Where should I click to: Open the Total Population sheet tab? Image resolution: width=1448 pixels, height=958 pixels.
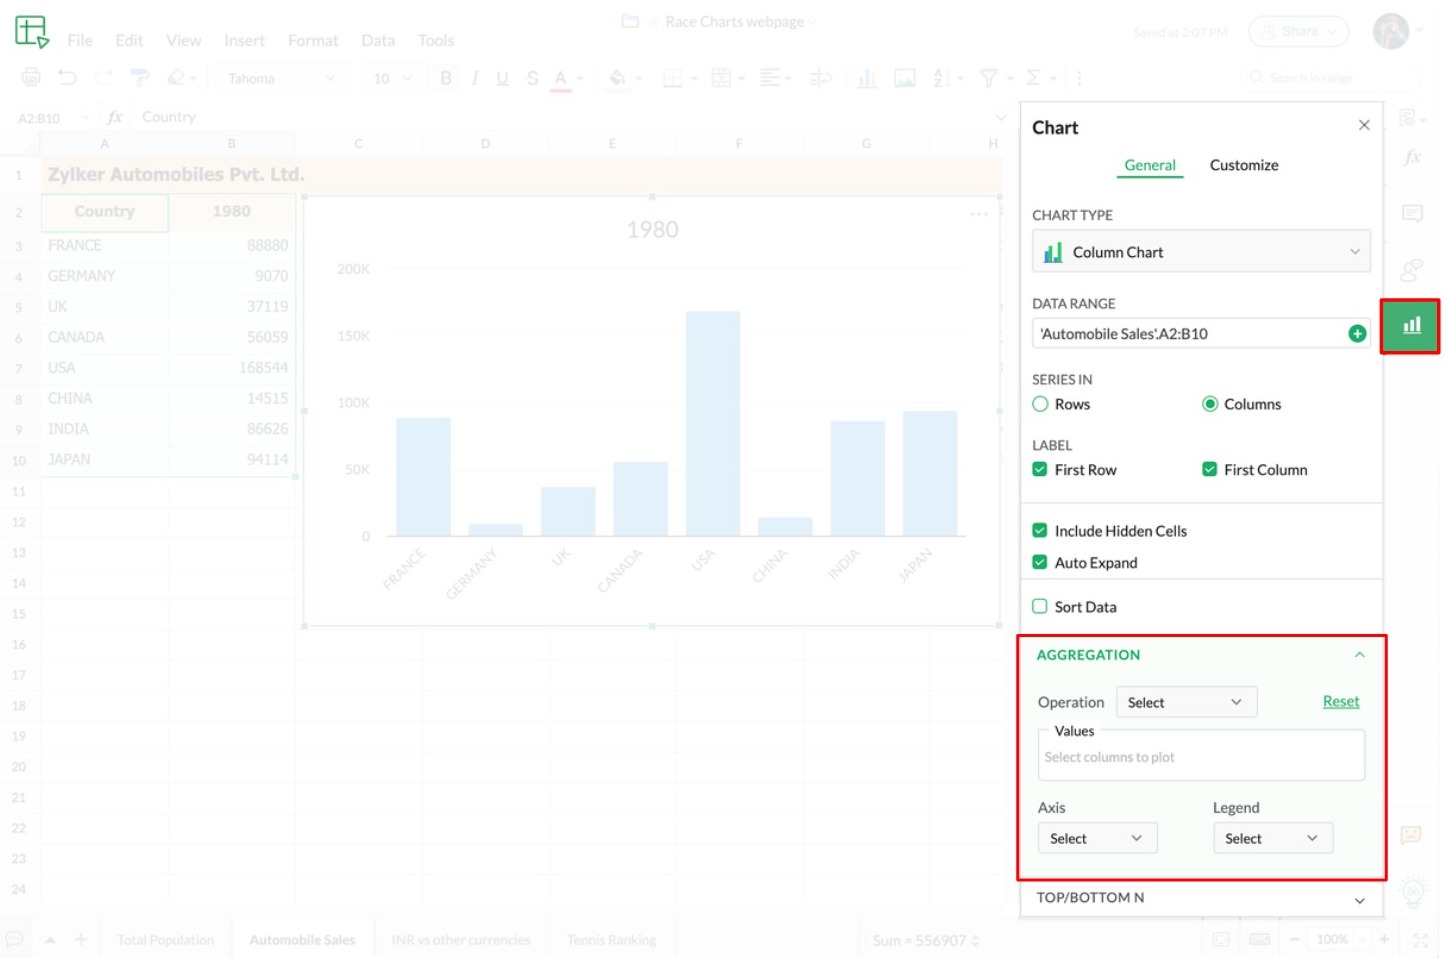click(x=165, y=940)
